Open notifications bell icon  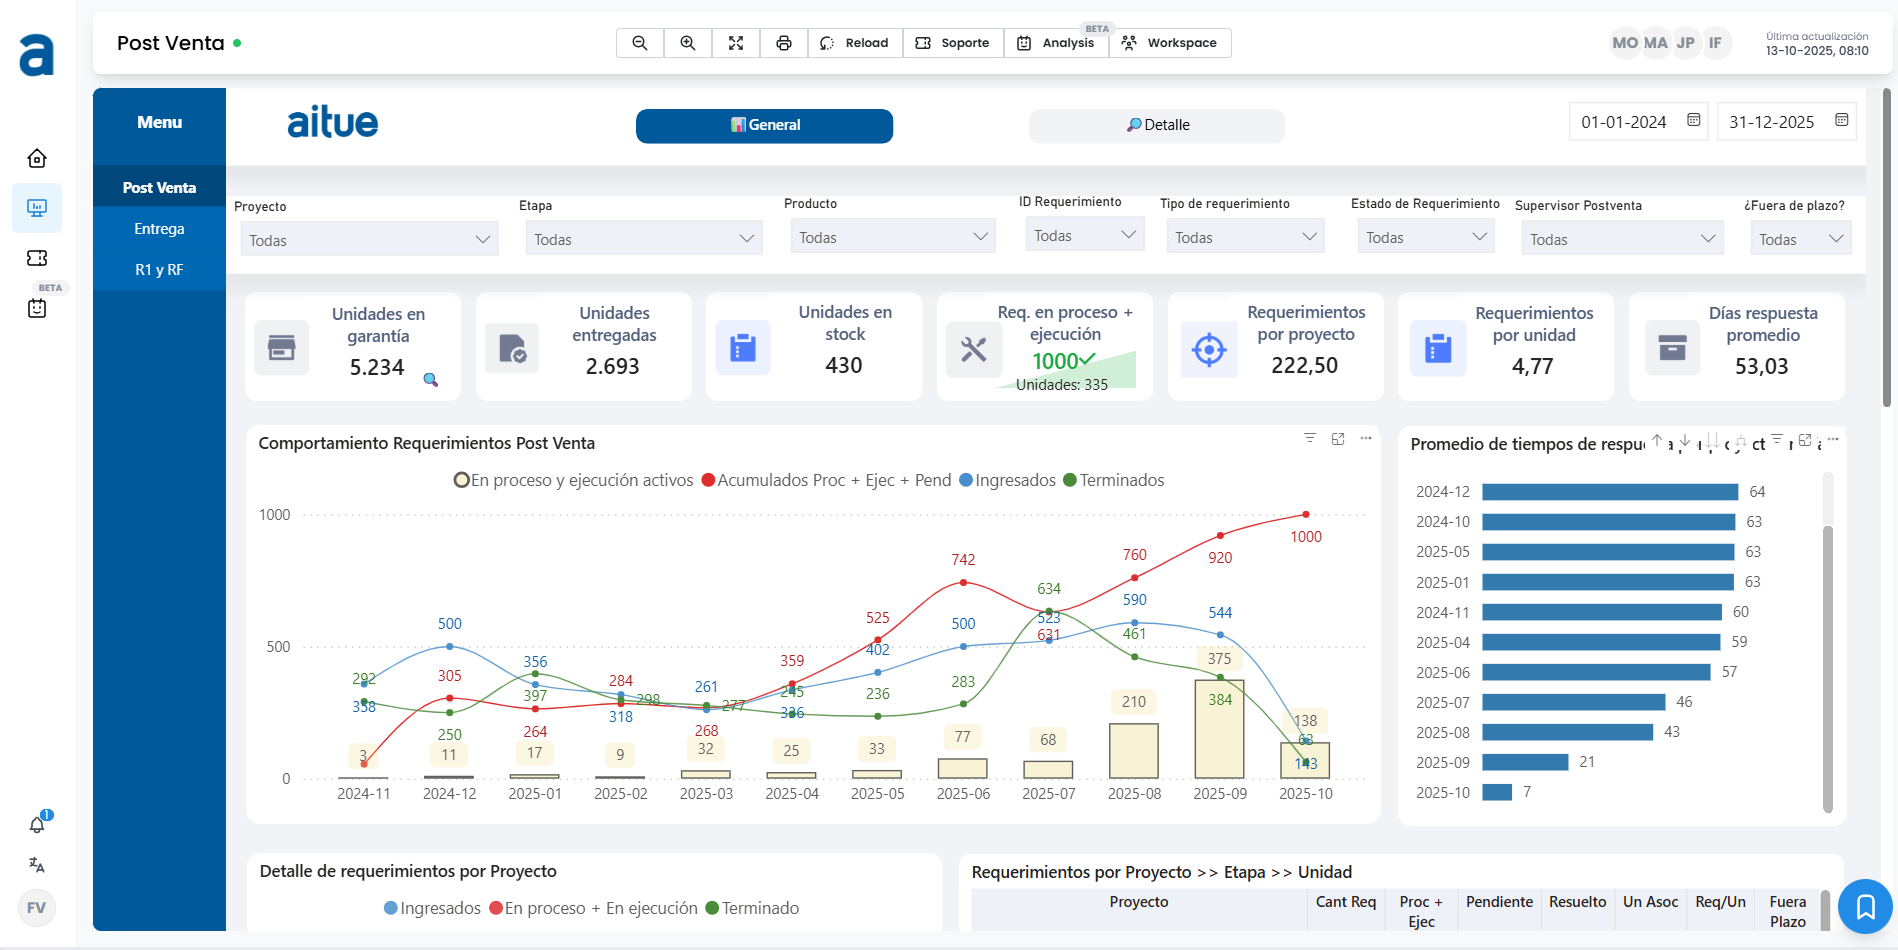pyautogui.click(x=37, y=825)
